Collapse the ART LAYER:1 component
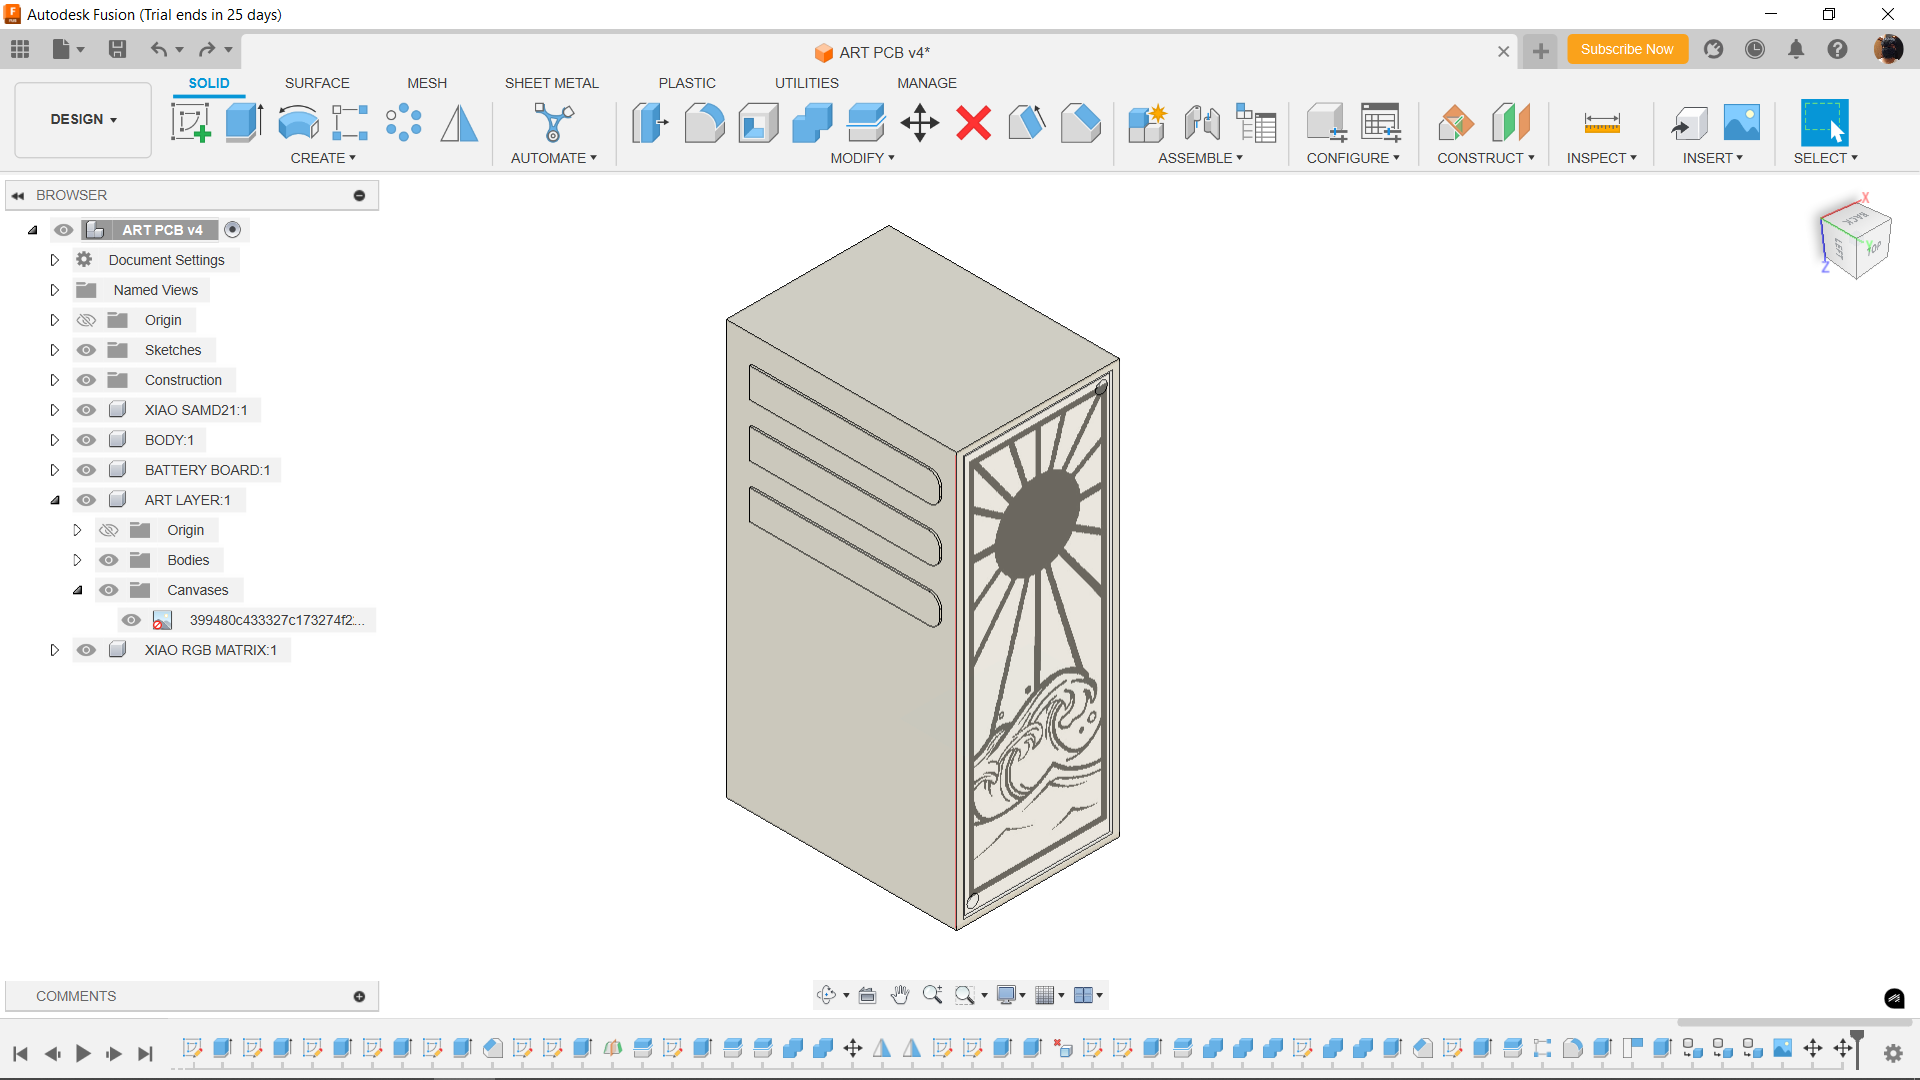This screenshot has width=1920, height=1080. point(55,500)
